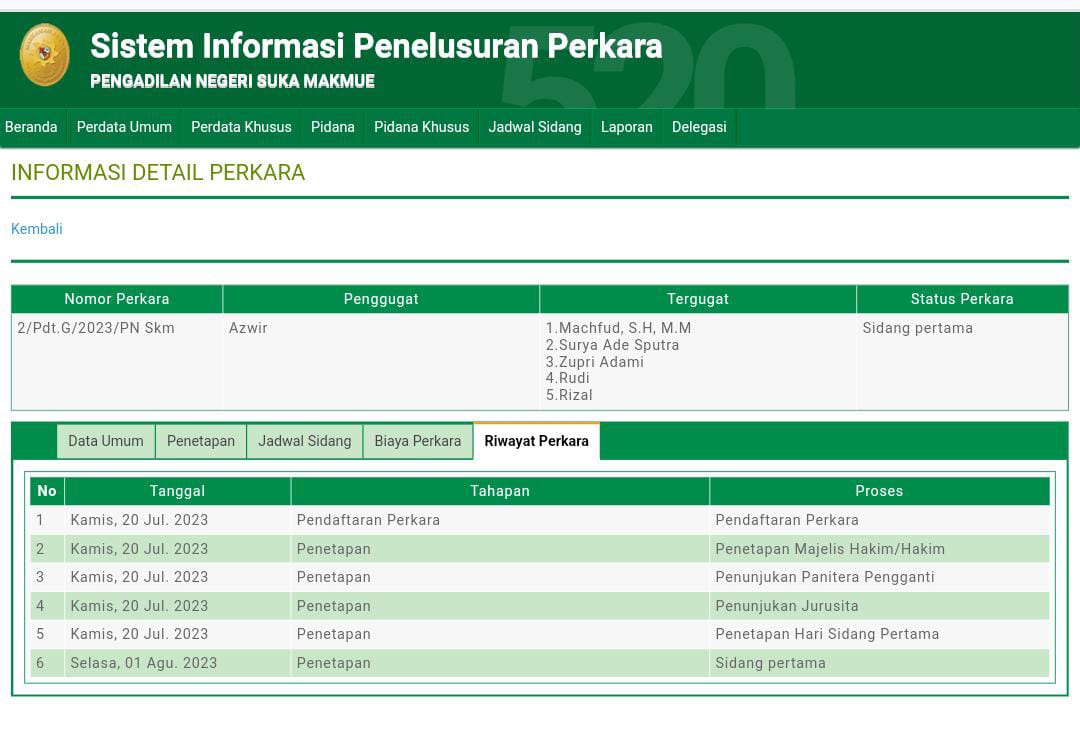Select the Riwayat Perkara tab

(537, 441)
